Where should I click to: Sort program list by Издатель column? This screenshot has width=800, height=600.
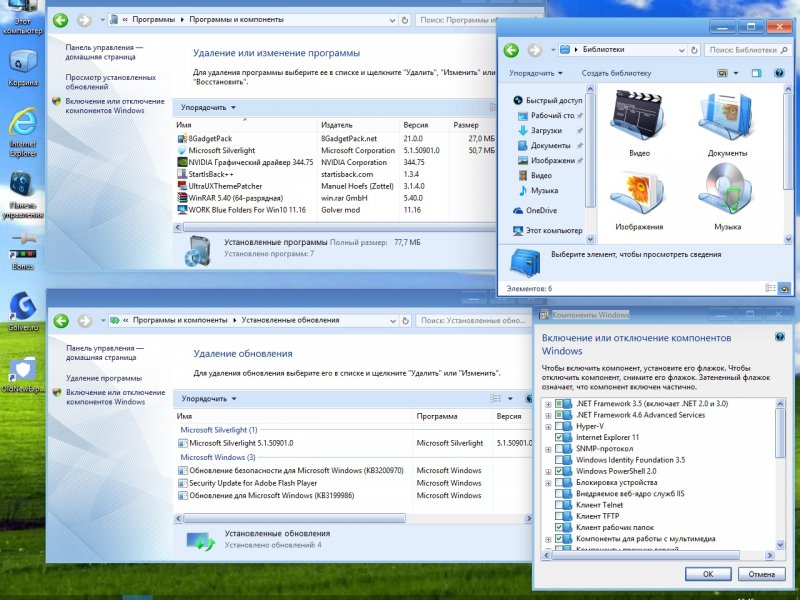358,125
